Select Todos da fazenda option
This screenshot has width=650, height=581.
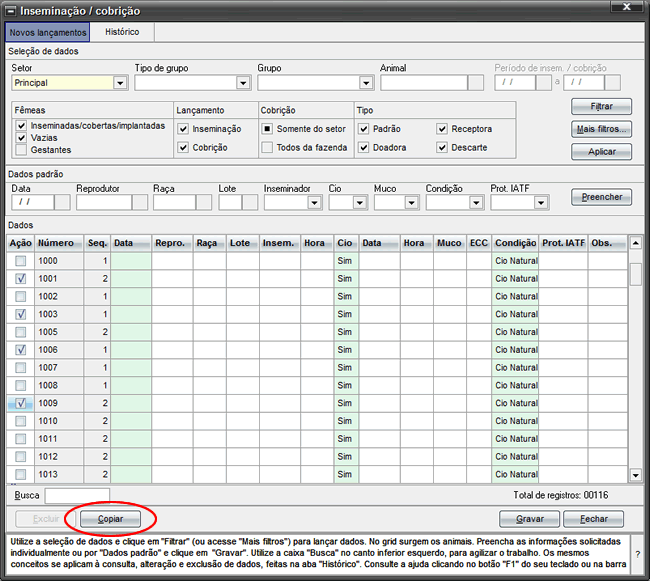pyautogui.click(x=267, y=148)
